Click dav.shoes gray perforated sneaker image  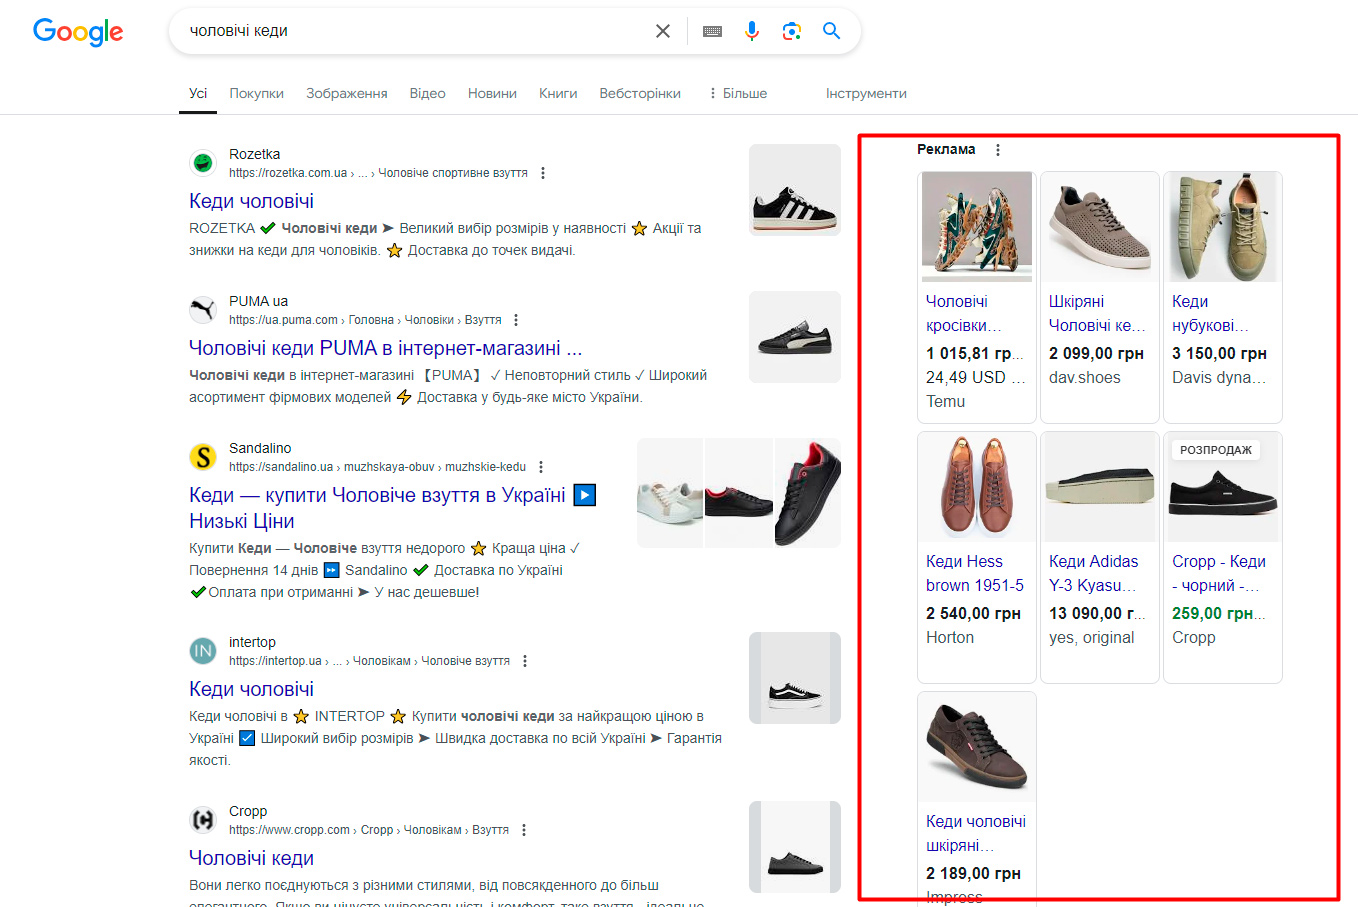tap(1100, 227)
